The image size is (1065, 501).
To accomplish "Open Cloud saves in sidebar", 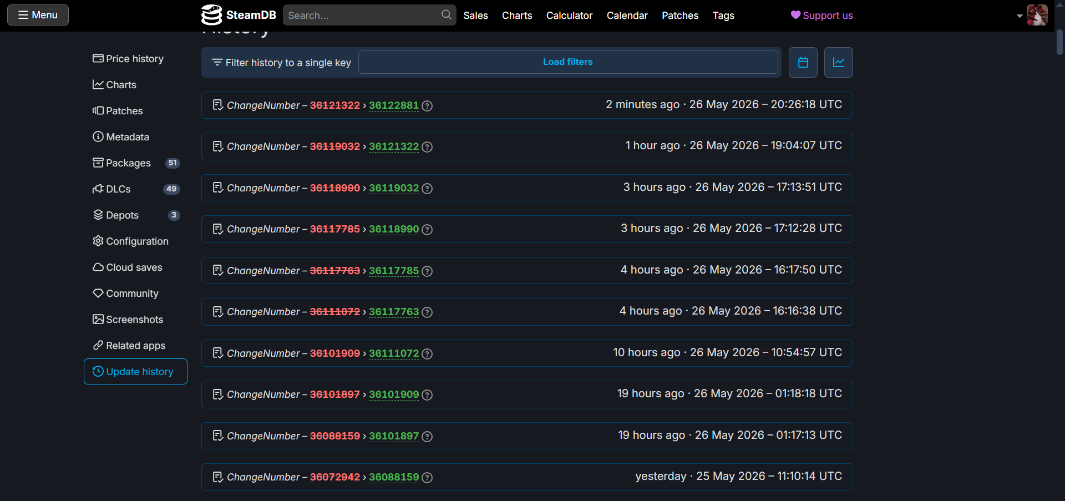I will (x=128, y=267).
